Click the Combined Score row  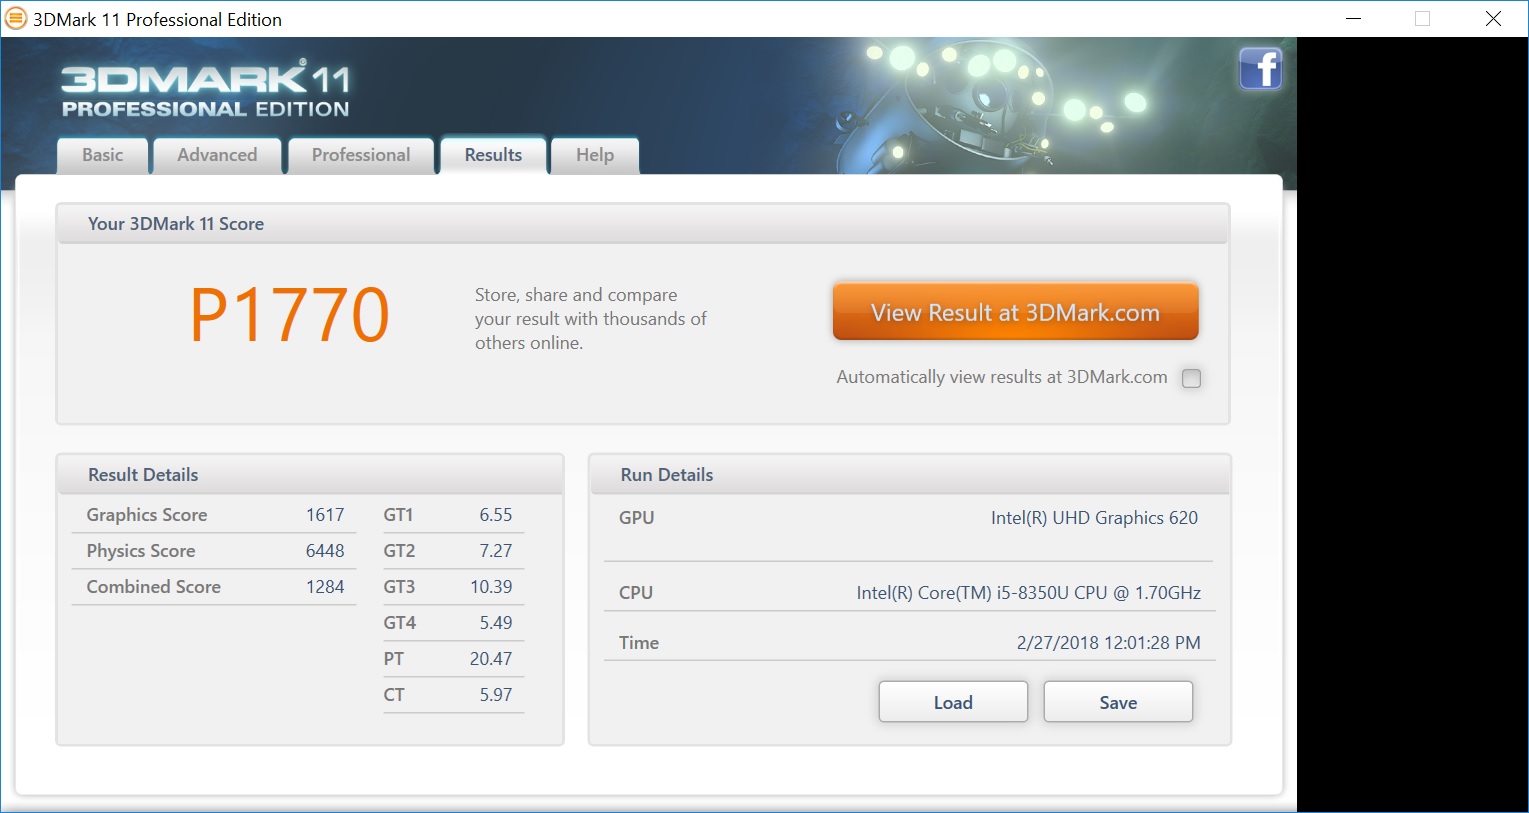point(214,587)
